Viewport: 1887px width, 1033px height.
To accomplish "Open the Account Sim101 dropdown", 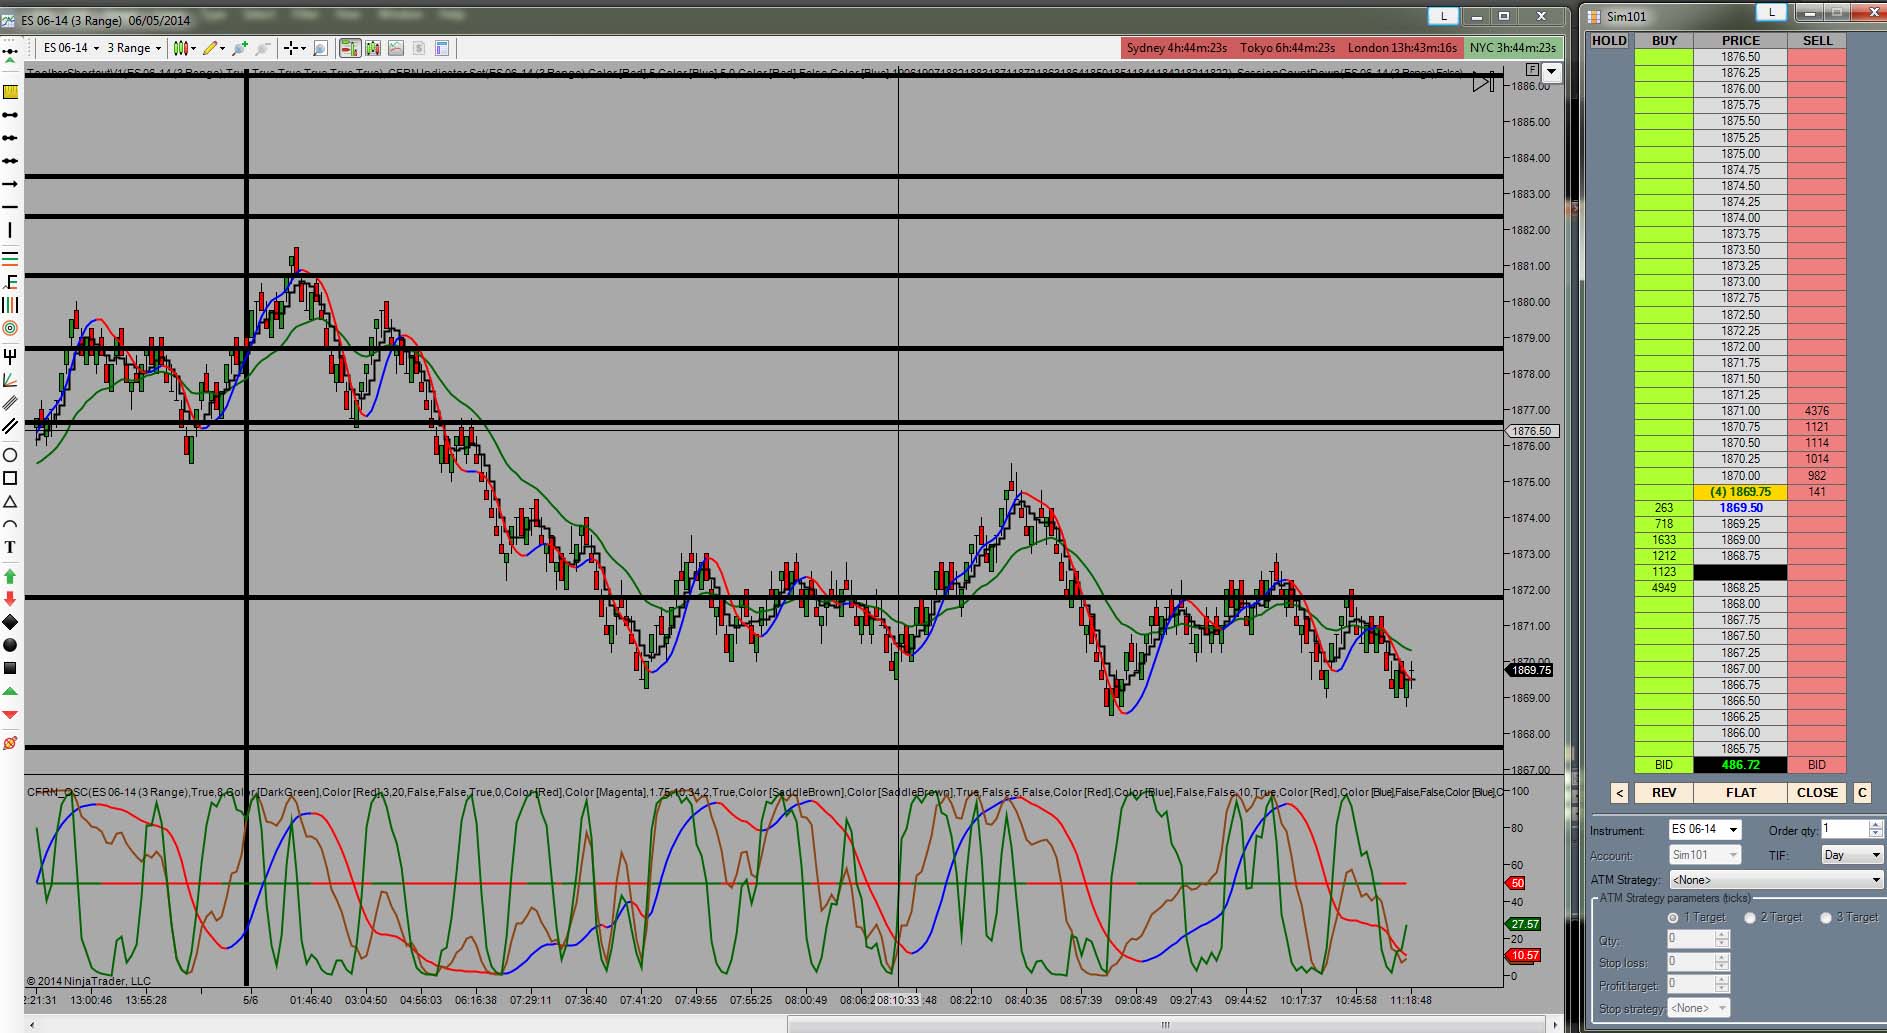I will pos(1704,855).
